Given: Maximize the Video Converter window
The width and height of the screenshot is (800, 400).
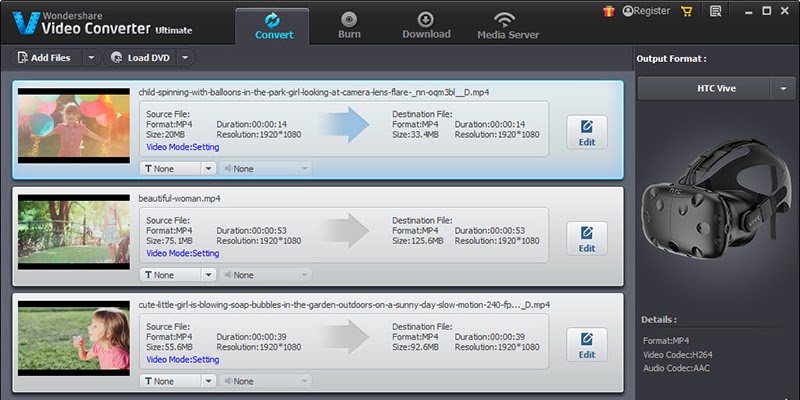Looking at the screenshot, I should click(766, 11).
